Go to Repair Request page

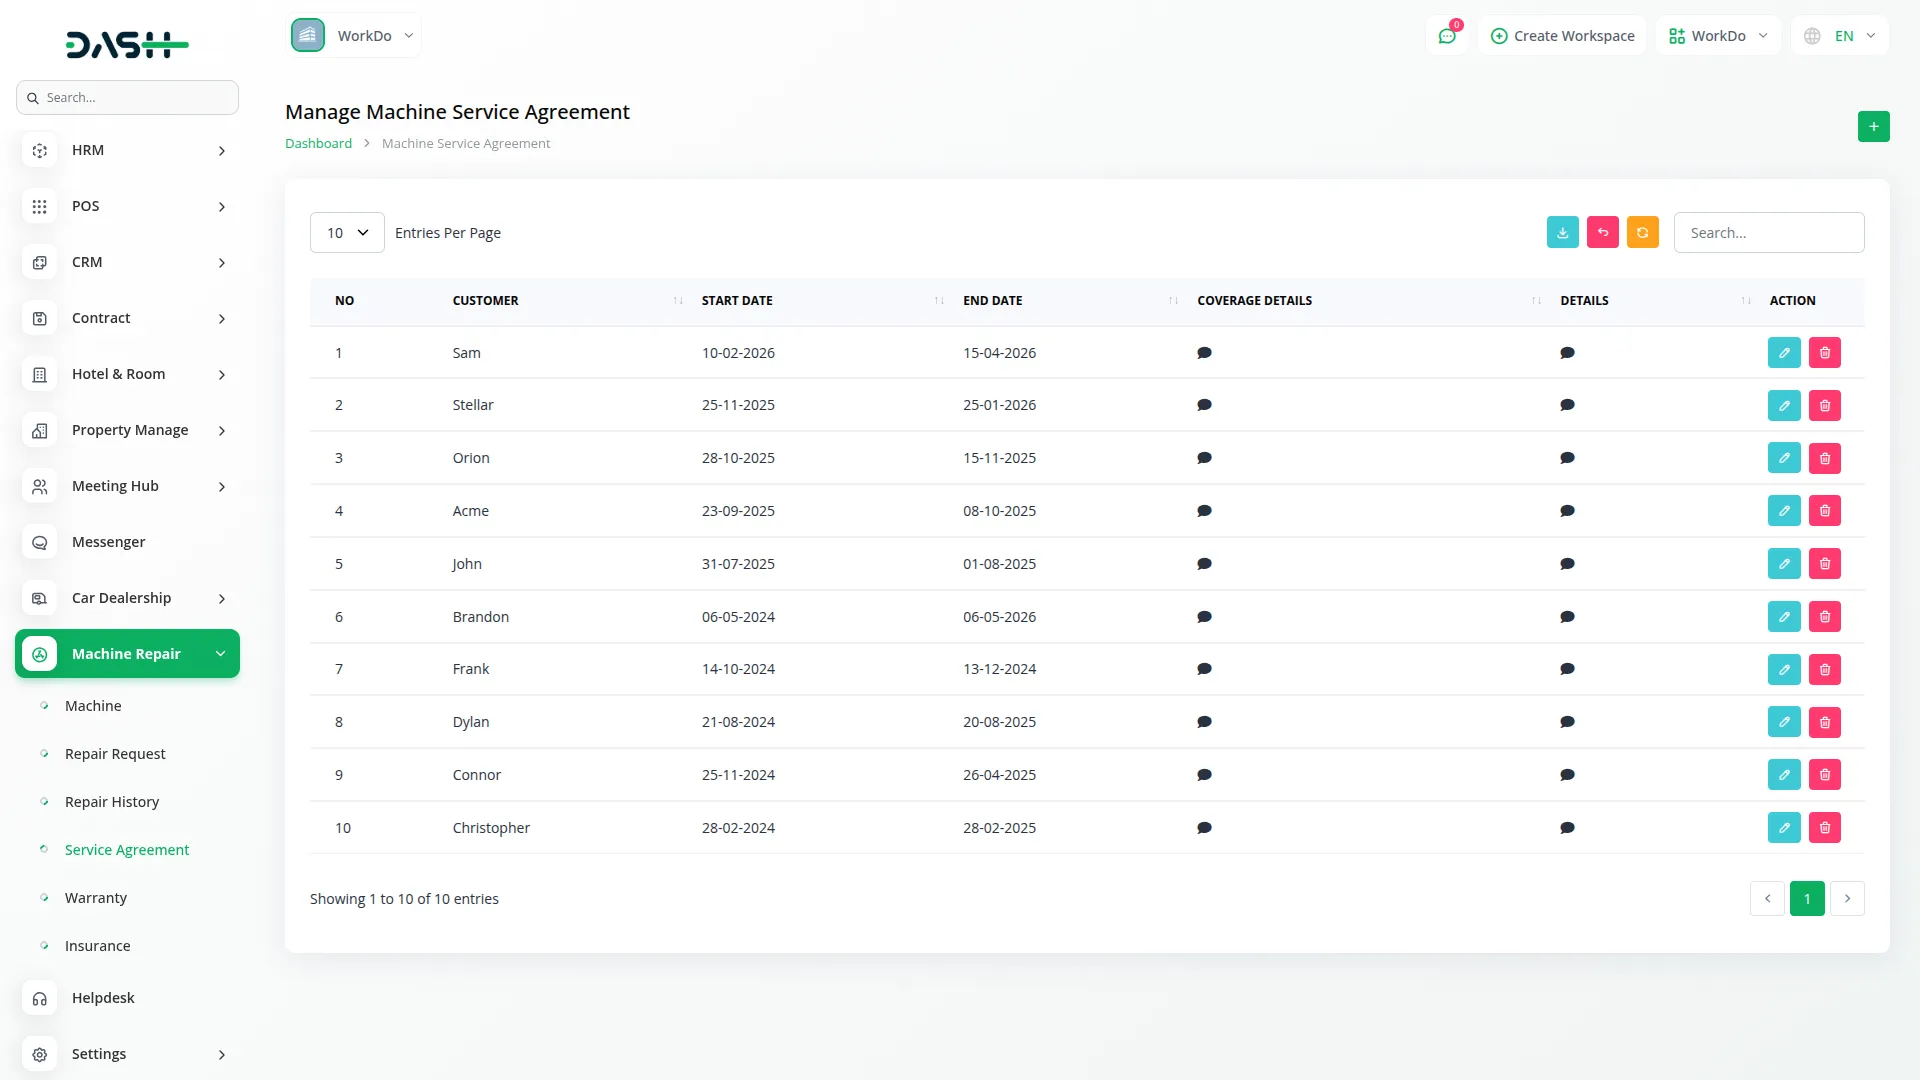click(x=115, y=754)
